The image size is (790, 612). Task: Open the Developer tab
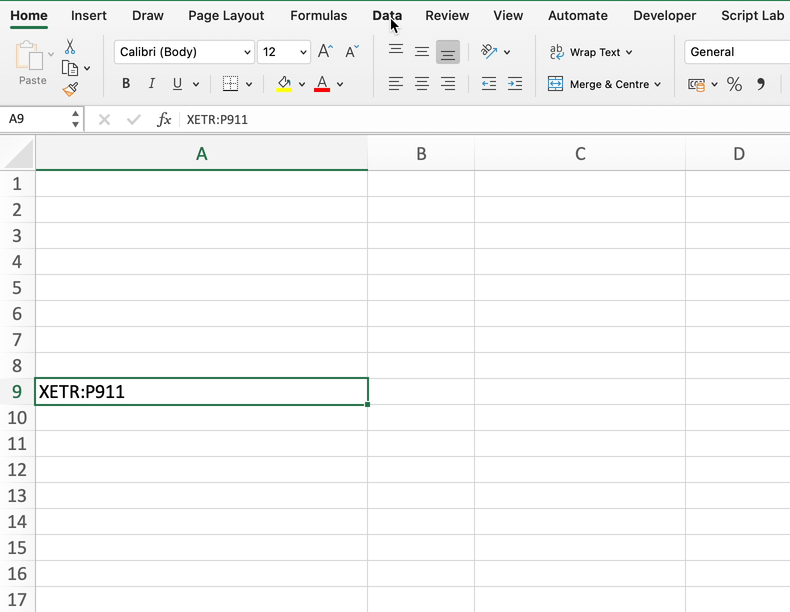(x=665, y=16)
